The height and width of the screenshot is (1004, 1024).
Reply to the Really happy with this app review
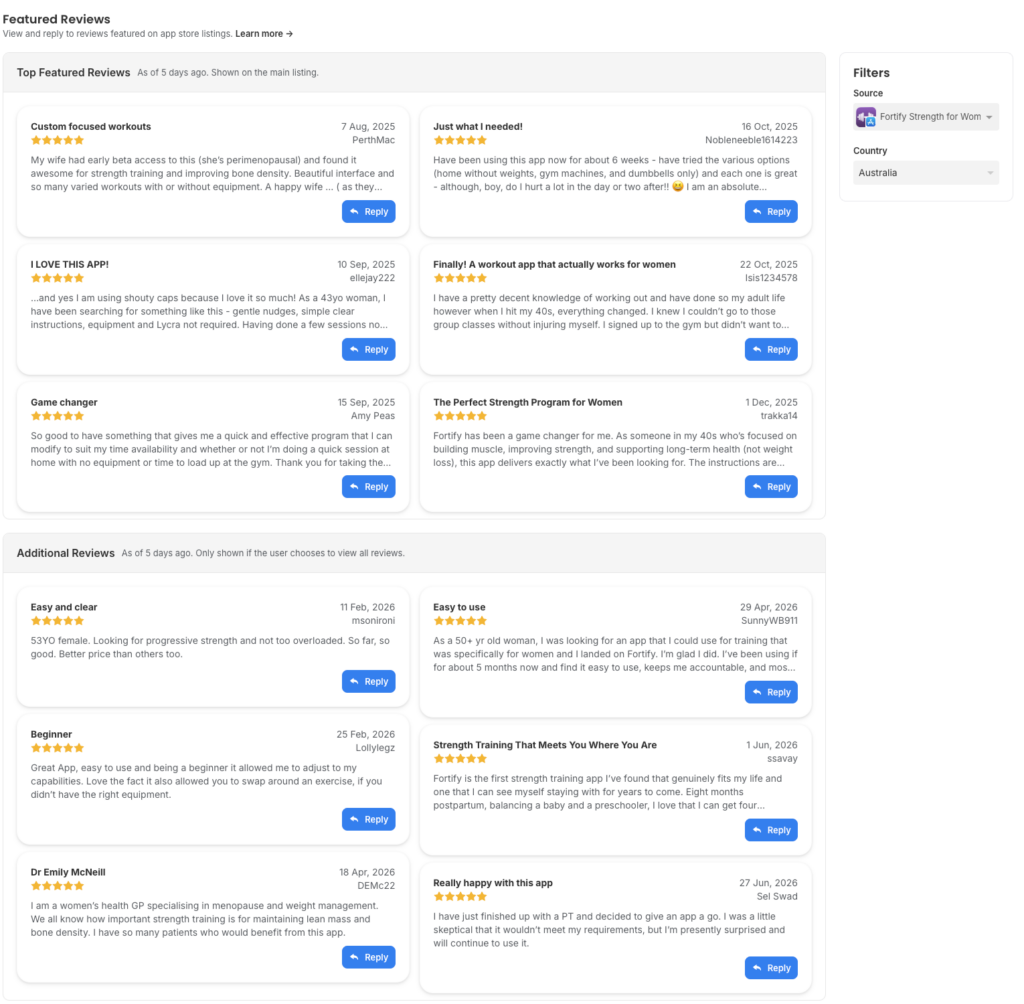[x=771, y=968]
